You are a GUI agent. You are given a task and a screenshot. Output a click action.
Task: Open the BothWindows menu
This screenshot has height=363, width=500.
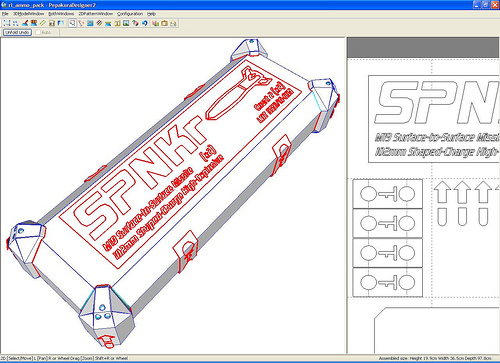(x=61, y=14)
